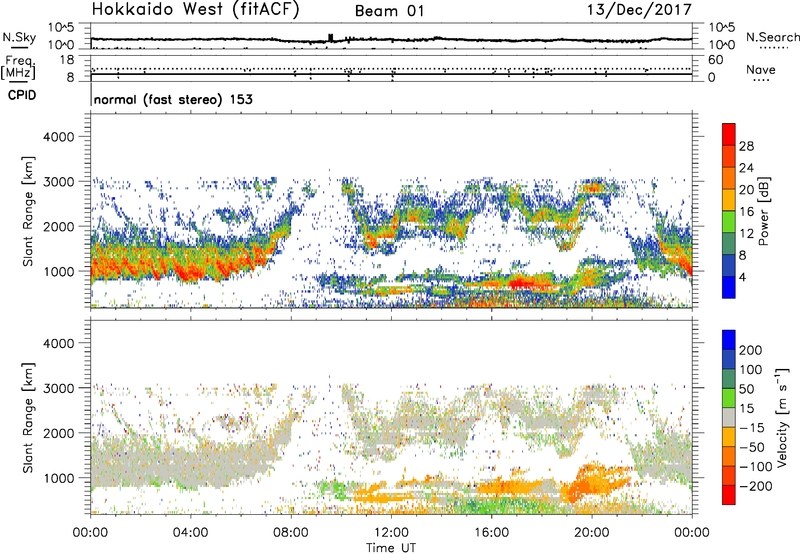The width and height of the screenshot is (800, 554).
Task: Click the power colorbar value '4'
Action: tap(742, 277)
